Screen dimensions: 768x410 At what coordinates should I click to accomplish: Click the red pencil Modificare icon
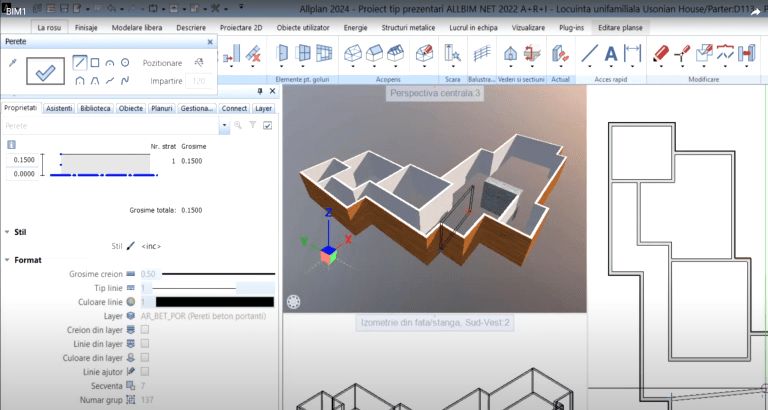[661, 52]
